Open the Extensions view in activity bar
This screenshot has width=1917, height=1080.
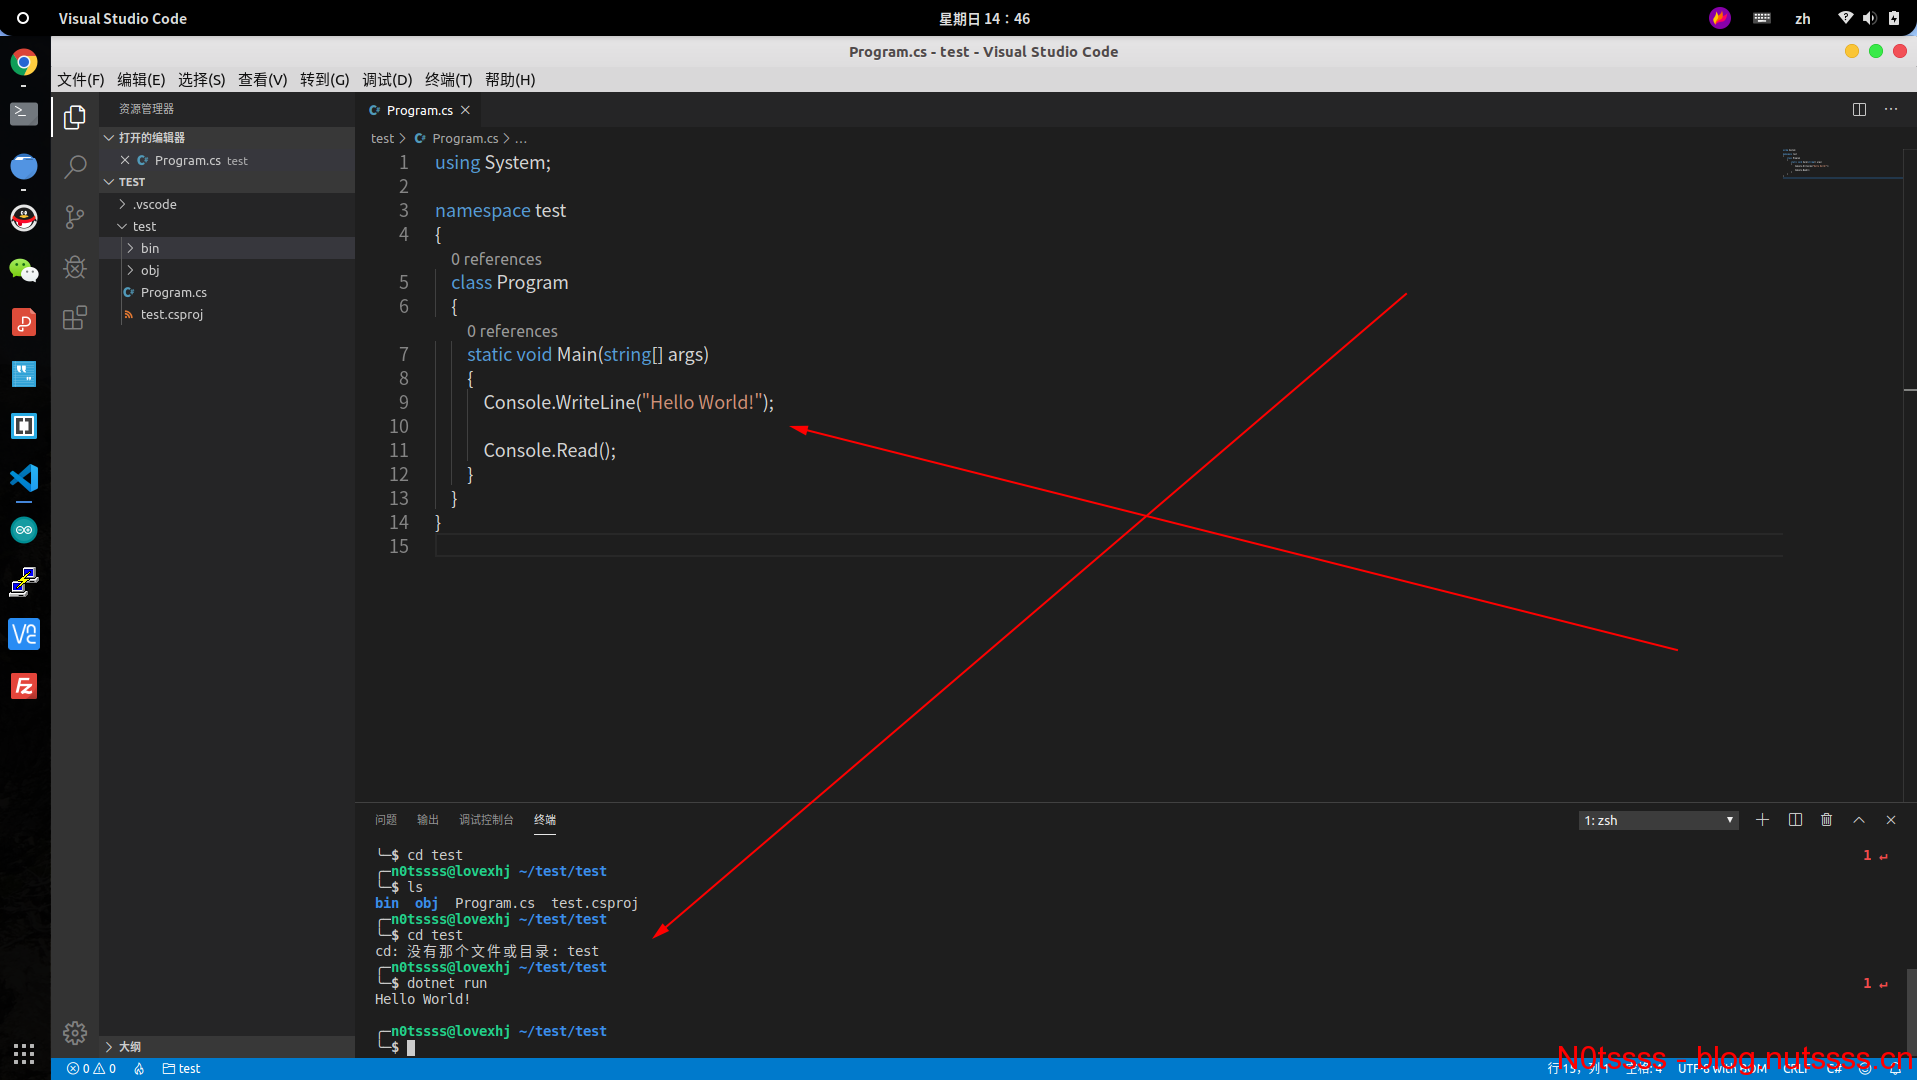click(x=75, y=318)
